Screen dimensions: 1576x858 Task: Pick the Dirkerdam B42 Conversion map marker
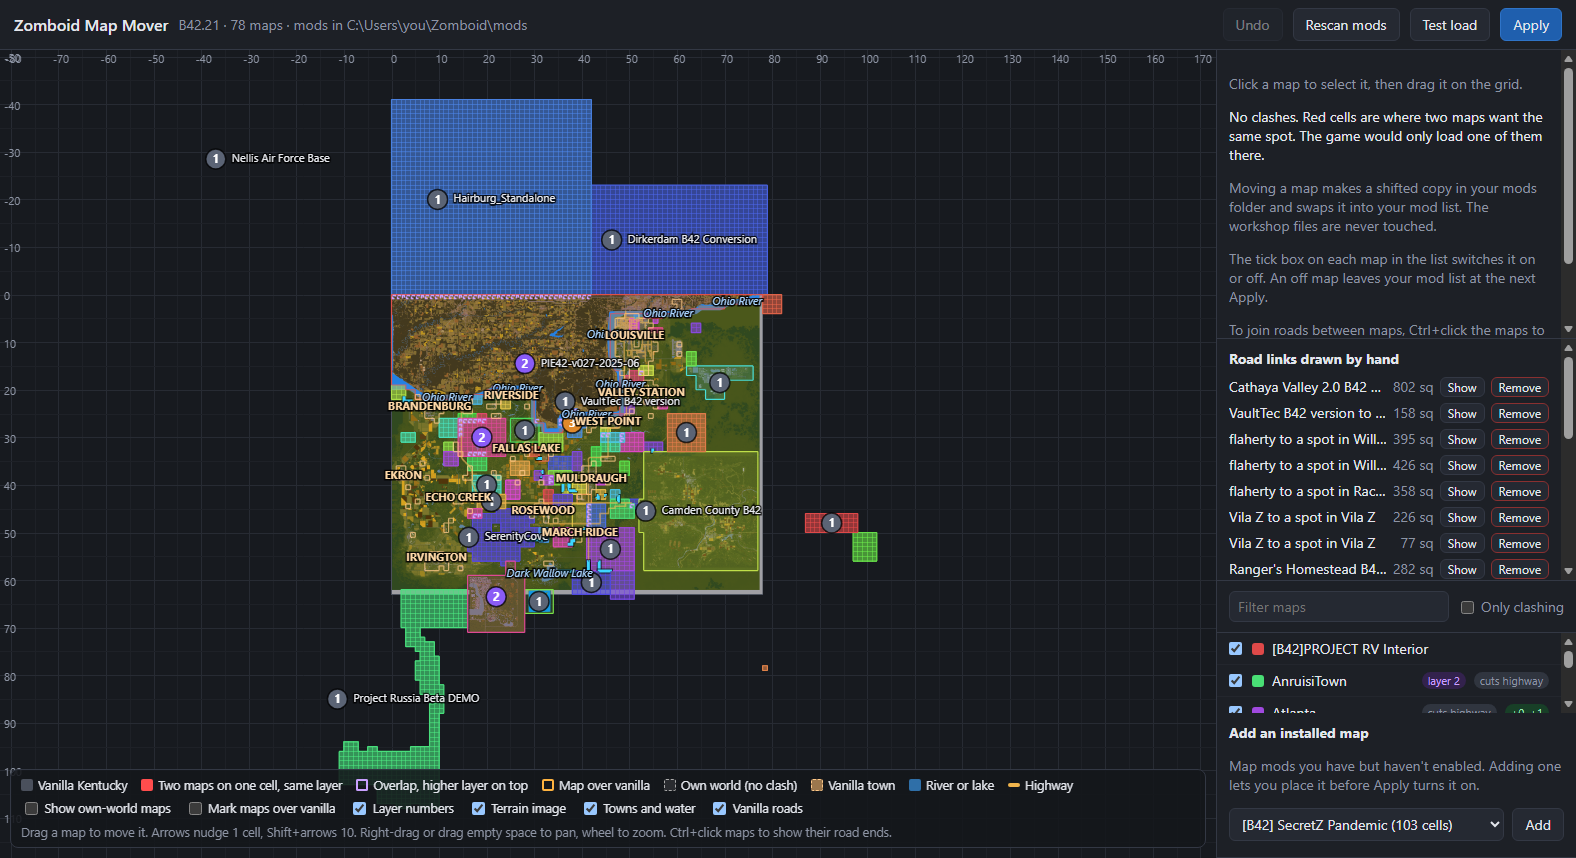click(x=611, y=240)
